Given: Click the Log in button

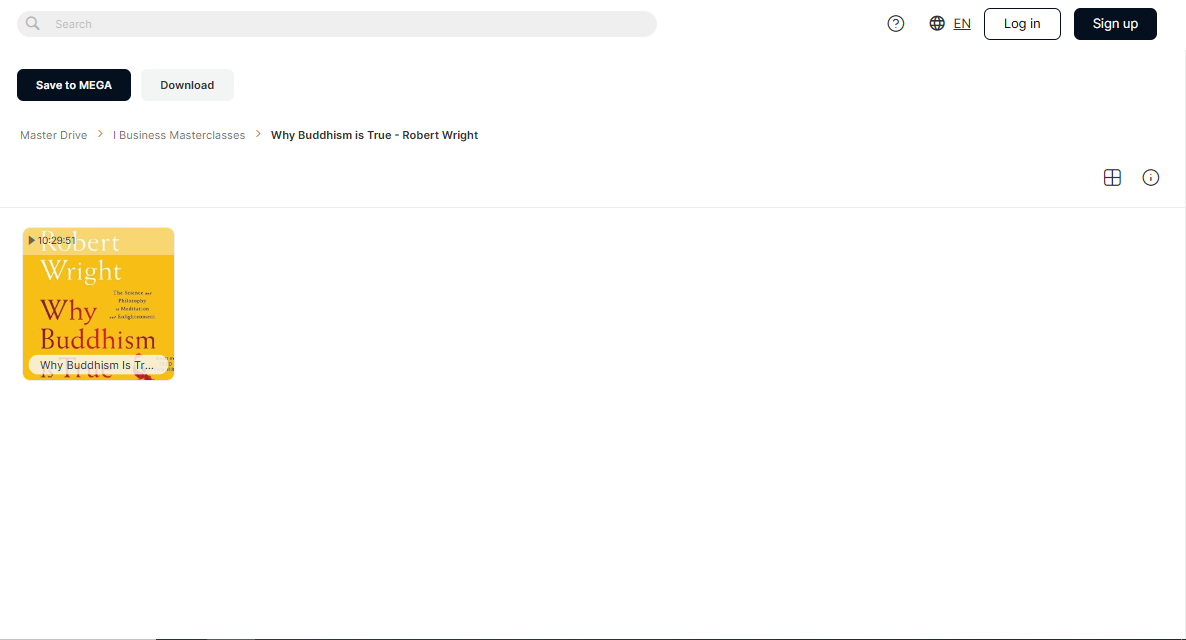Looking at the screenshot, I should (1022, 24).
